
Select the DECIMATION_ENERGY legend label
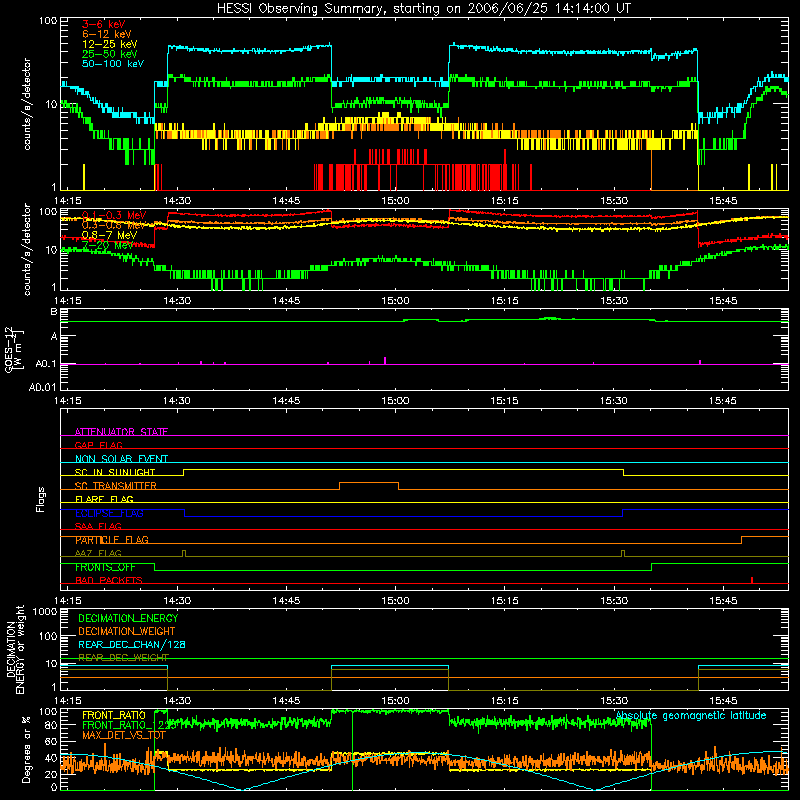[128, 618]
